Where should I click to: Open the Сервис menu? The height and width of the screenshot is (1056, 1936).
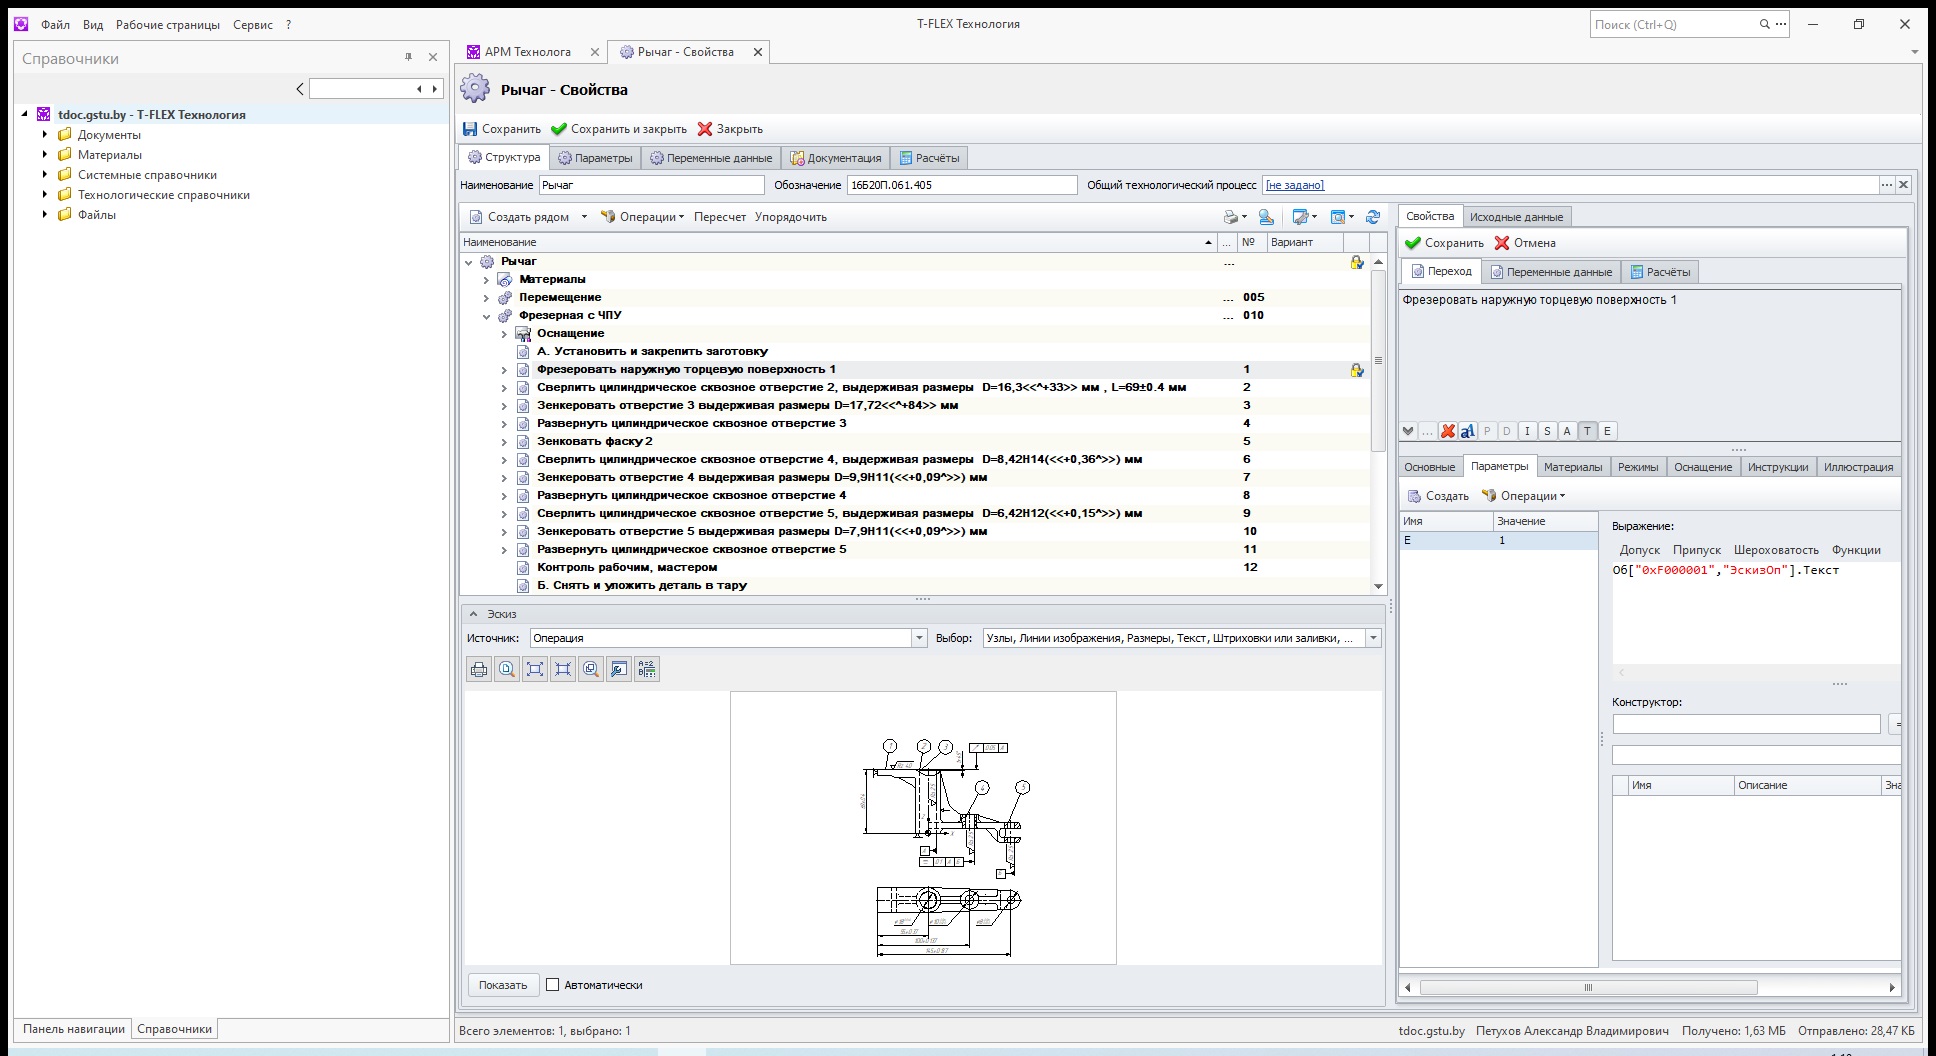pos(252,24)
